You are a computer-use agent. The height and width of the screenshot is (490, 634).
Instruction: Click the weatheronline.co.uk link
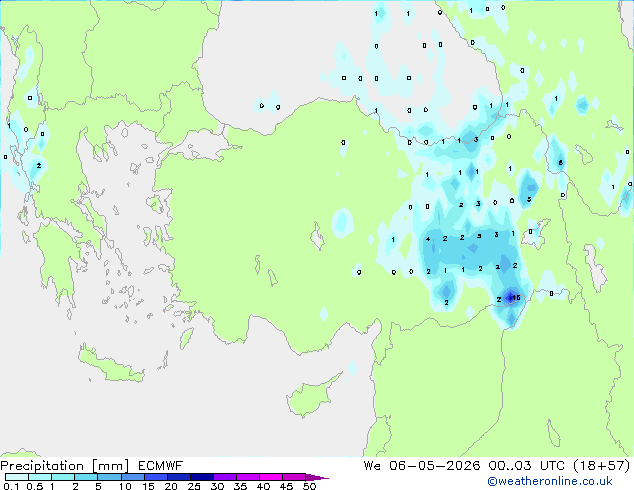(x=550, y=481)
